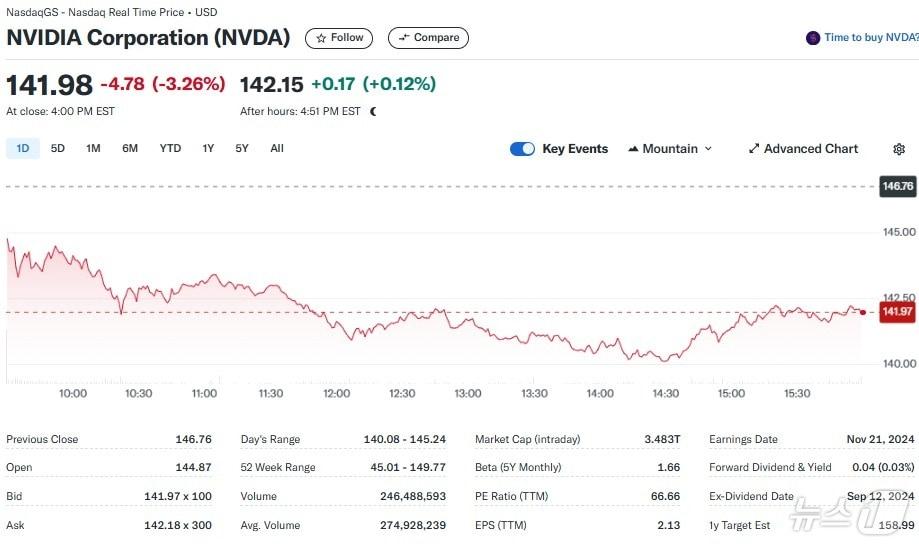Click the Advanced Chart expand-arrows icon
919x547 pixels.
pyautogui.click(x=754, y=149)
